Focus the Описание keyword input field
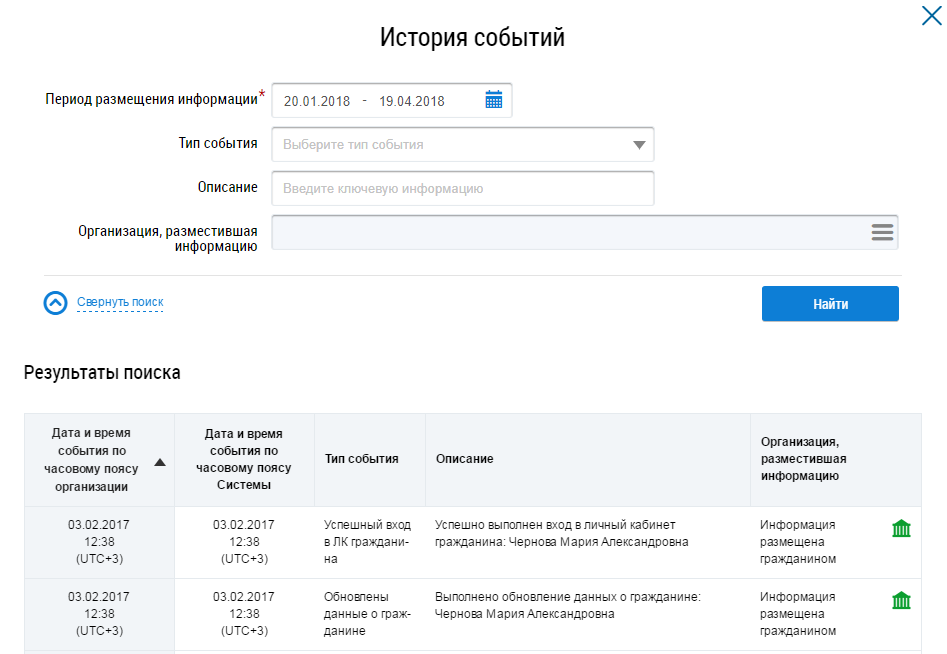The height and width of the screenshot is (654, 947). [x=462, y=188]
